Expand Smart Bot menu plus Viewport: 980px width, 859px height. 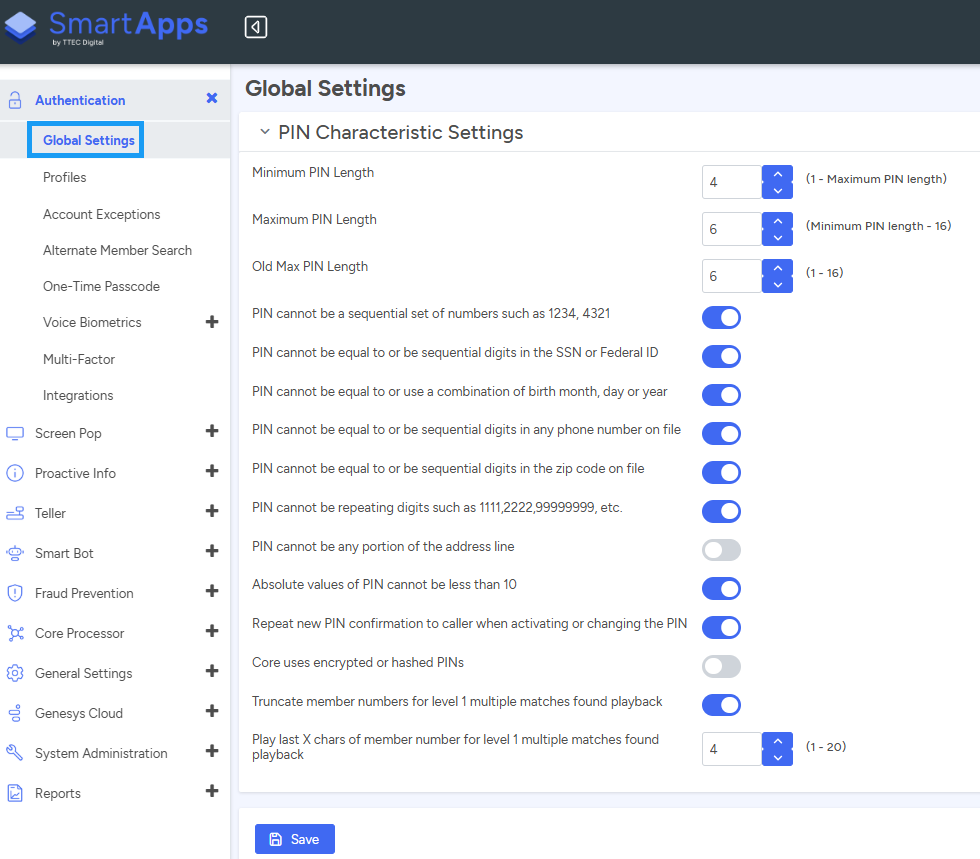click(212, 551)
